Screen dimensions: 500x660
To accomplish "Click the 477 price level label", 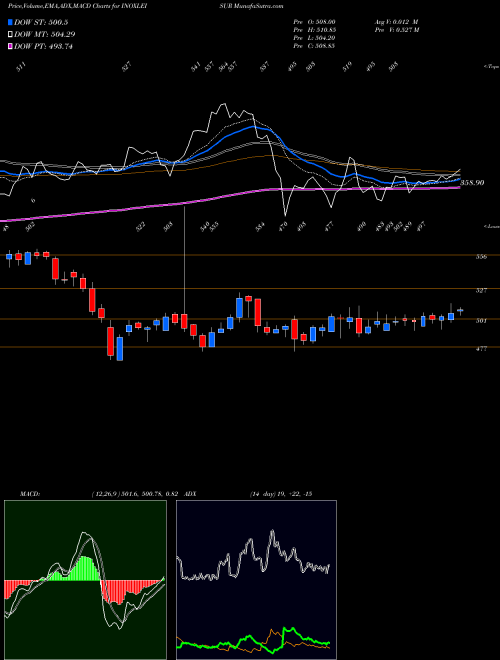I will click(x=481, y=349).
